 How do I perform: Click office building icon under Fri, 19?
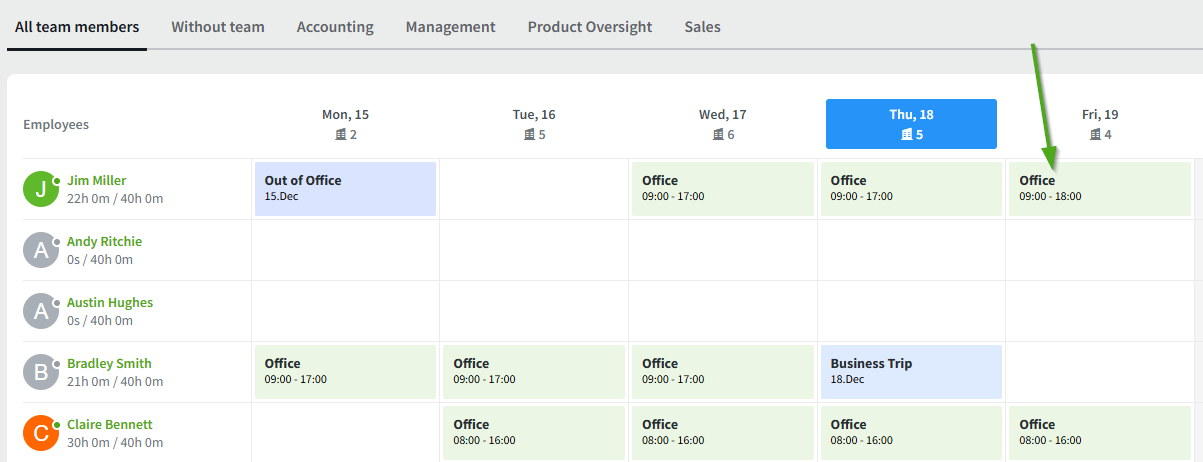(1095, 134)
